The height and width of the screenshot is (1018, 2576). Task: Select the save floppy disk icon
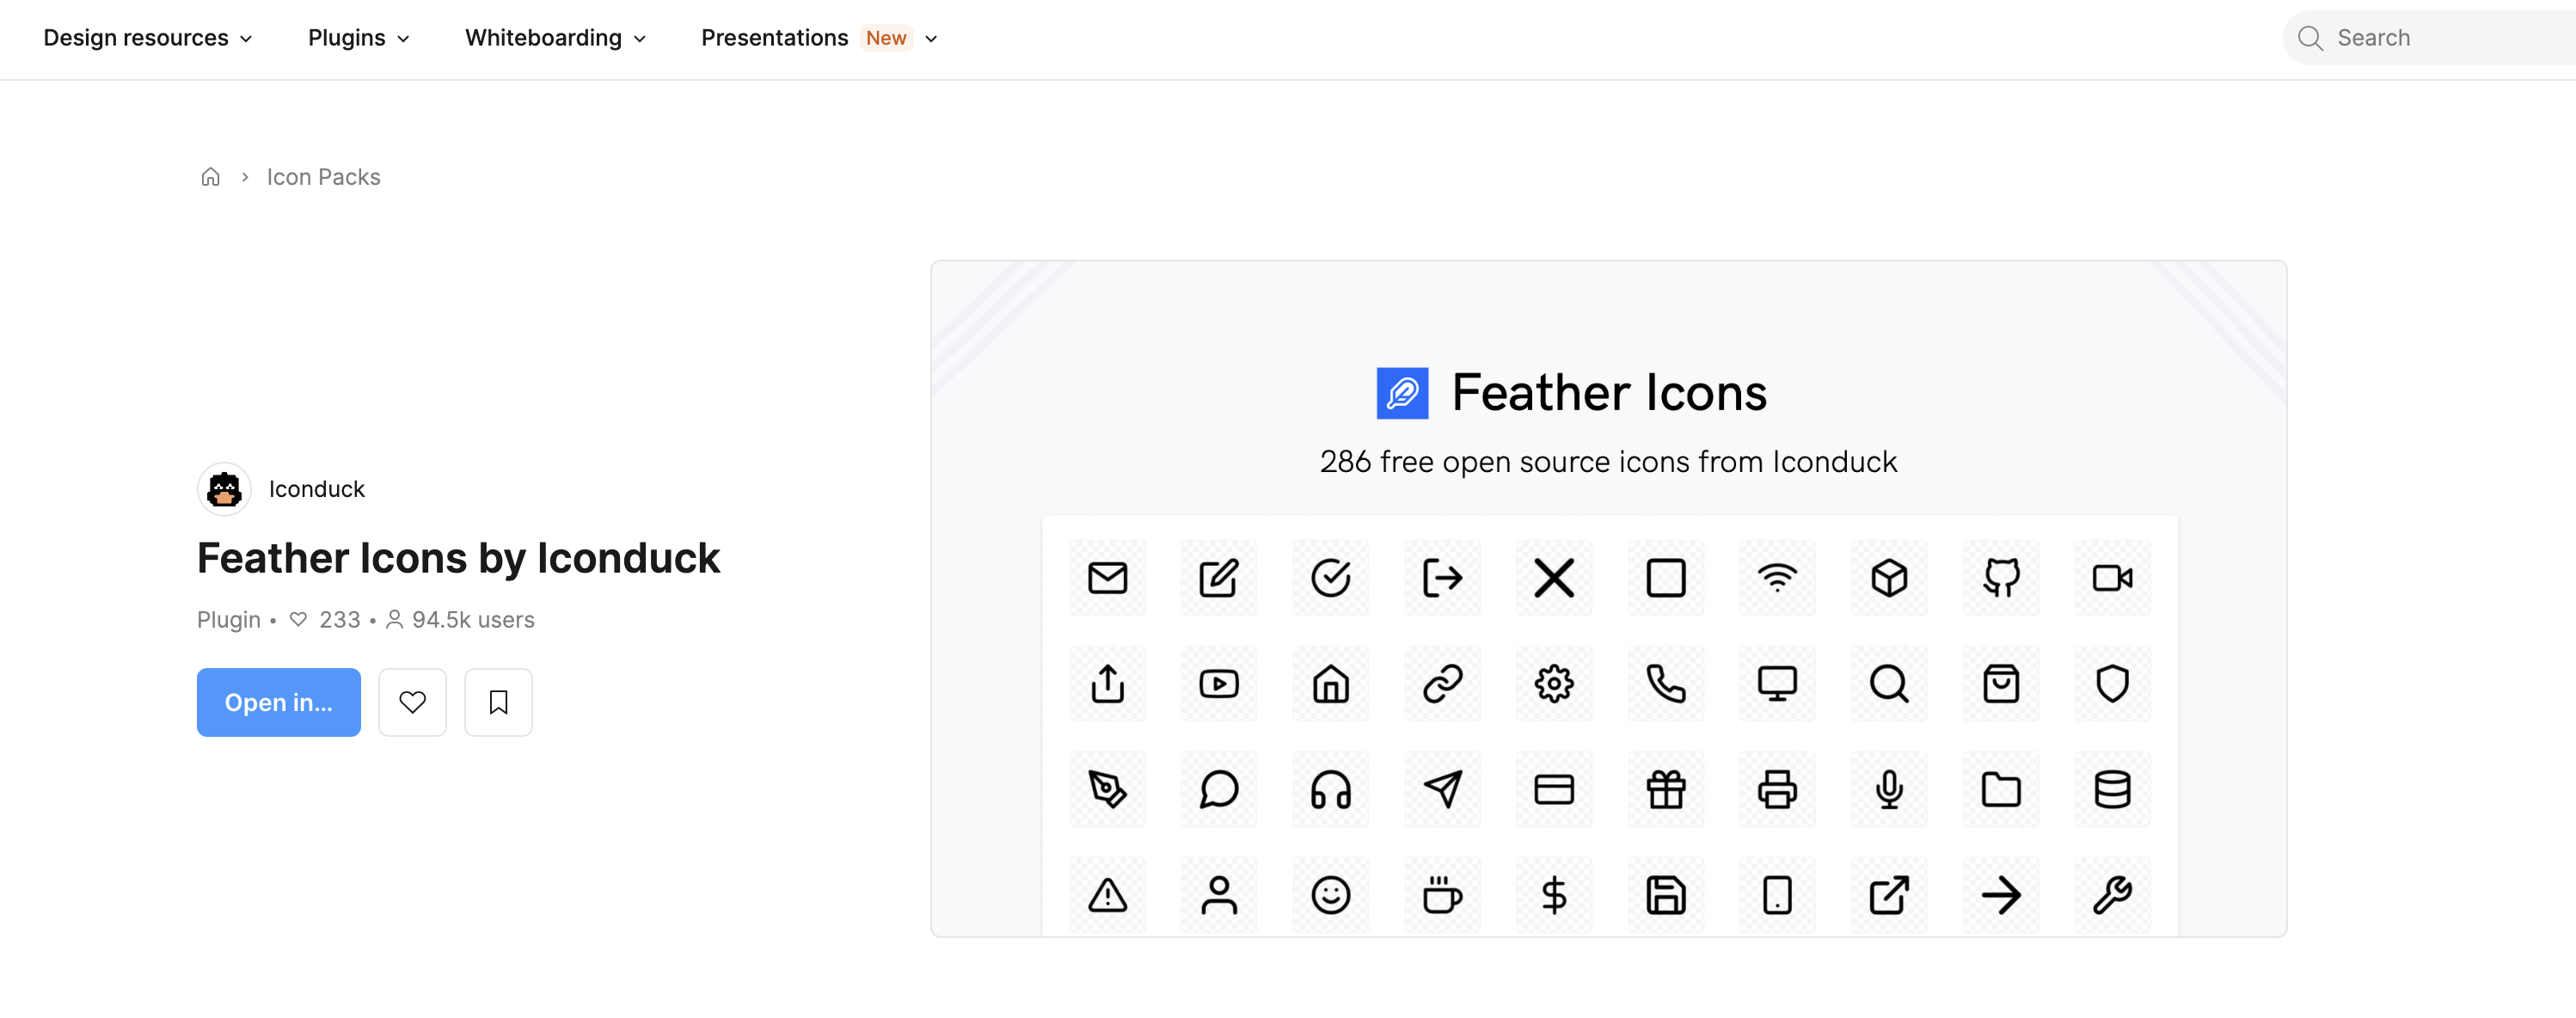pyautogui.click(x=1666, y=895)
